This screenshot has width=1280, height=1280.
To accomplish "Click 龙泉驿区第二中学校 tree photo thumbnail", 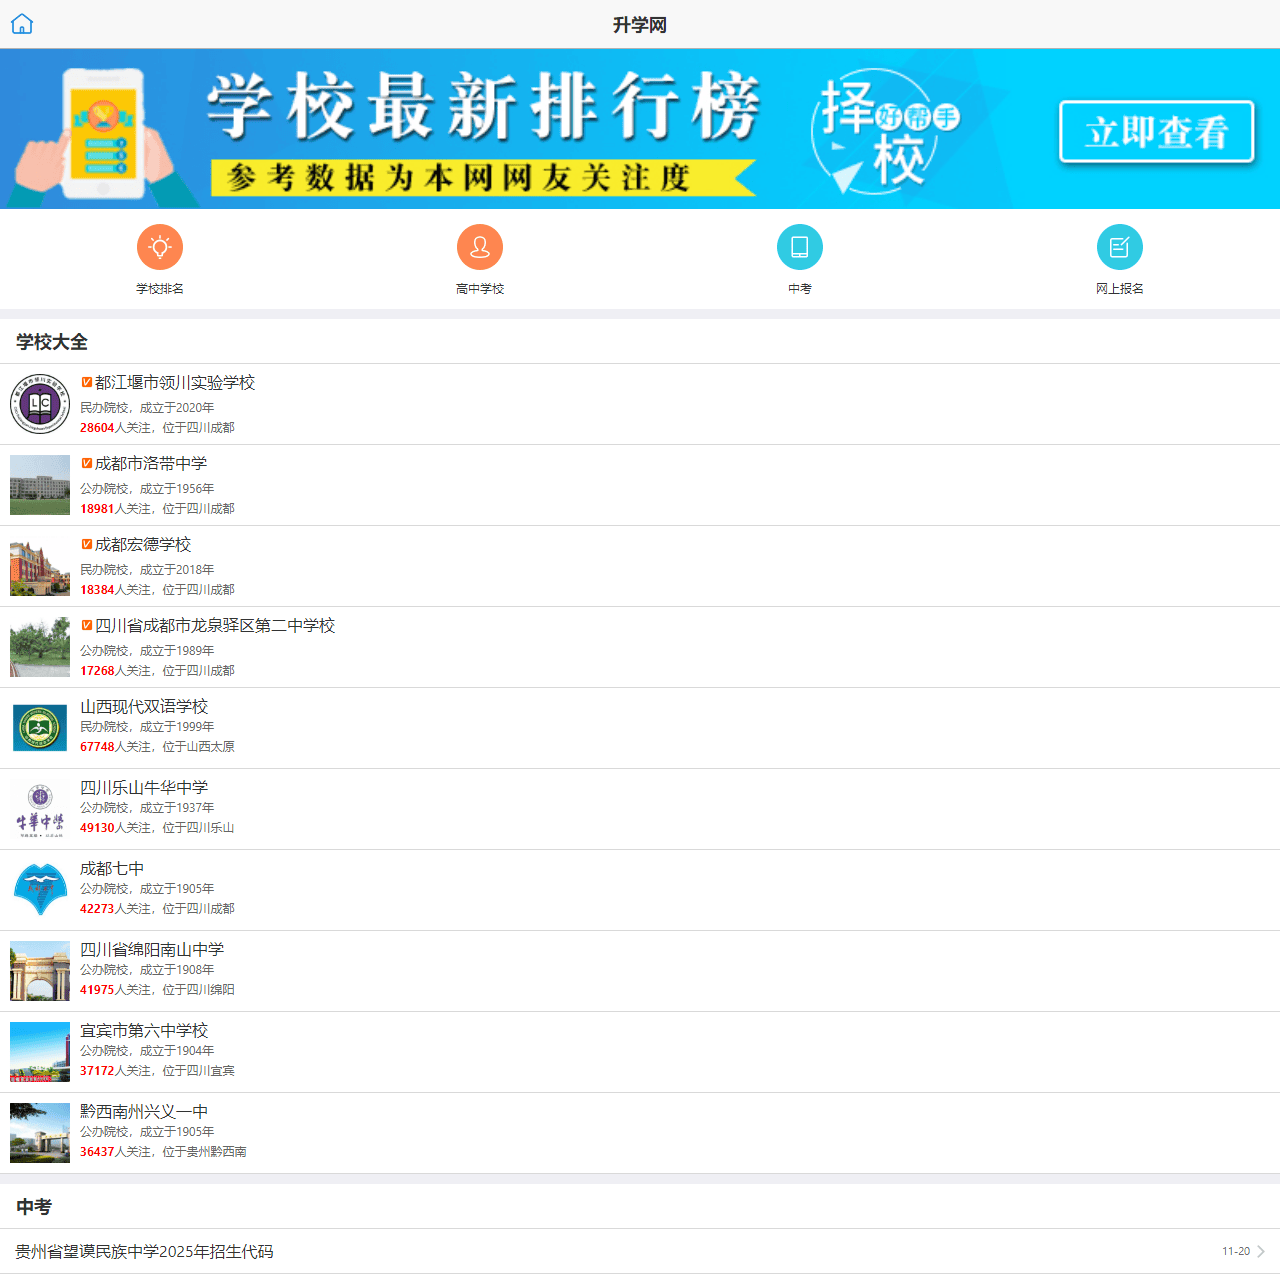I will pos(40,647).
